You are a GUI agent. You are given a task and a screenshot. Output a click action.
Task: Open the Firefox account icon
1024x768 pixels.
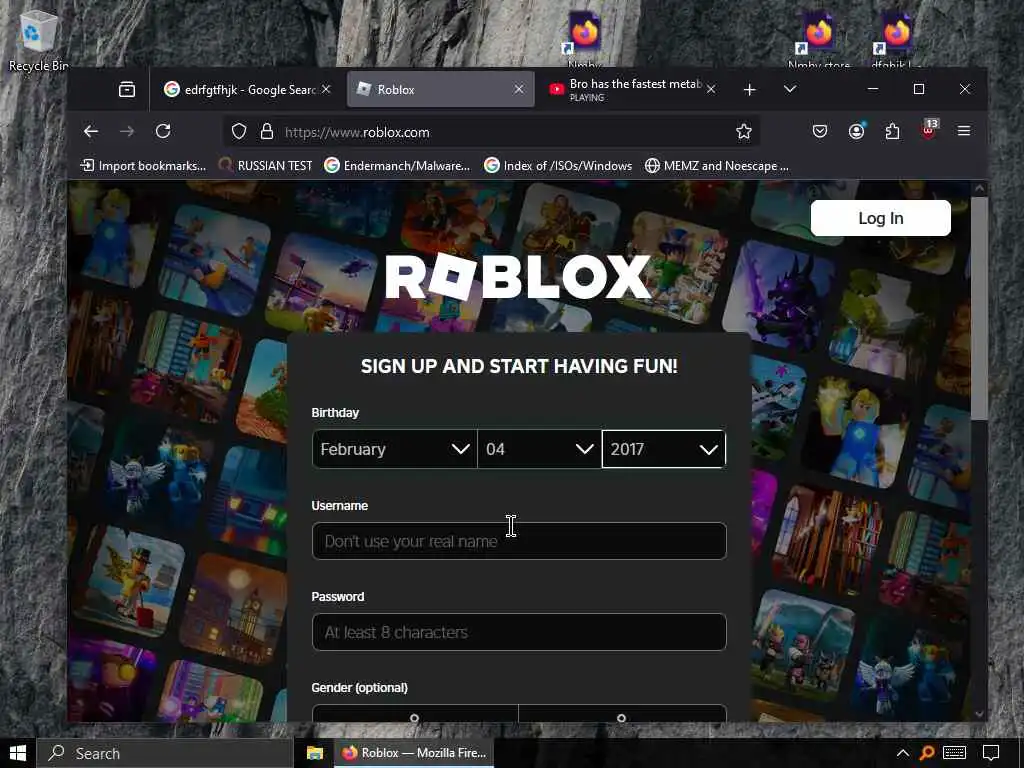pyautogui.click(x=856, y=131)
